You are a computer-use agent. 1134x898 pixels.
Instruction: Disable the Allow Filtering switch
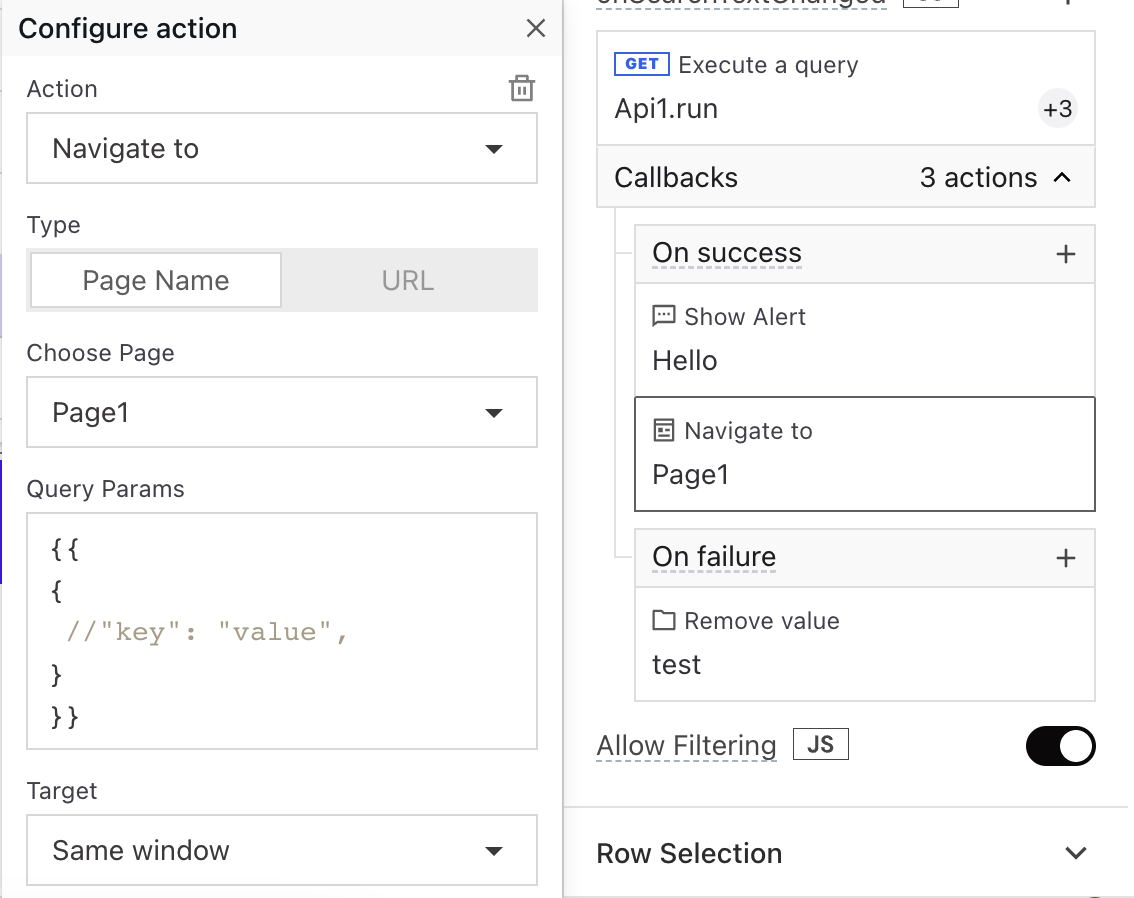1060,745
